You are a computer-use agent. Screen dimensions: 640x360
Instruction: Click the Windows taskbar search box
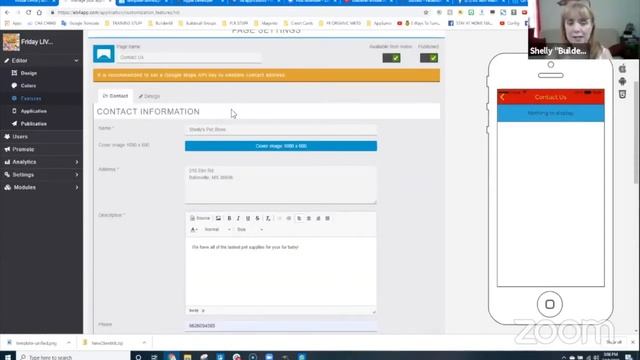click(x=73, y=357)
